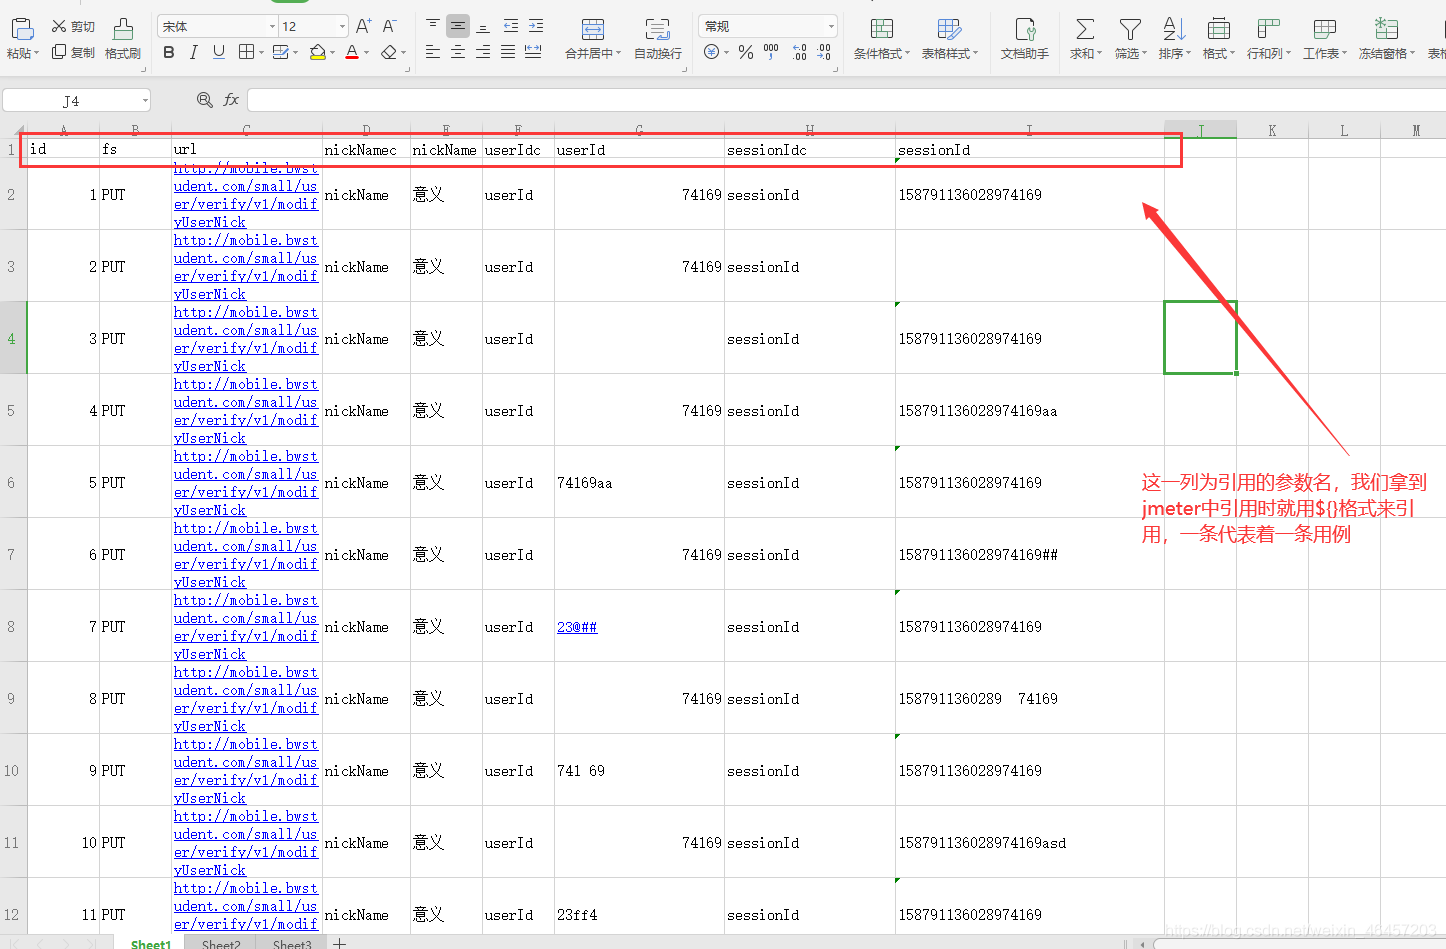Click the Paste (粘贴) icon

pyautogui.click(x=21, y=28)
